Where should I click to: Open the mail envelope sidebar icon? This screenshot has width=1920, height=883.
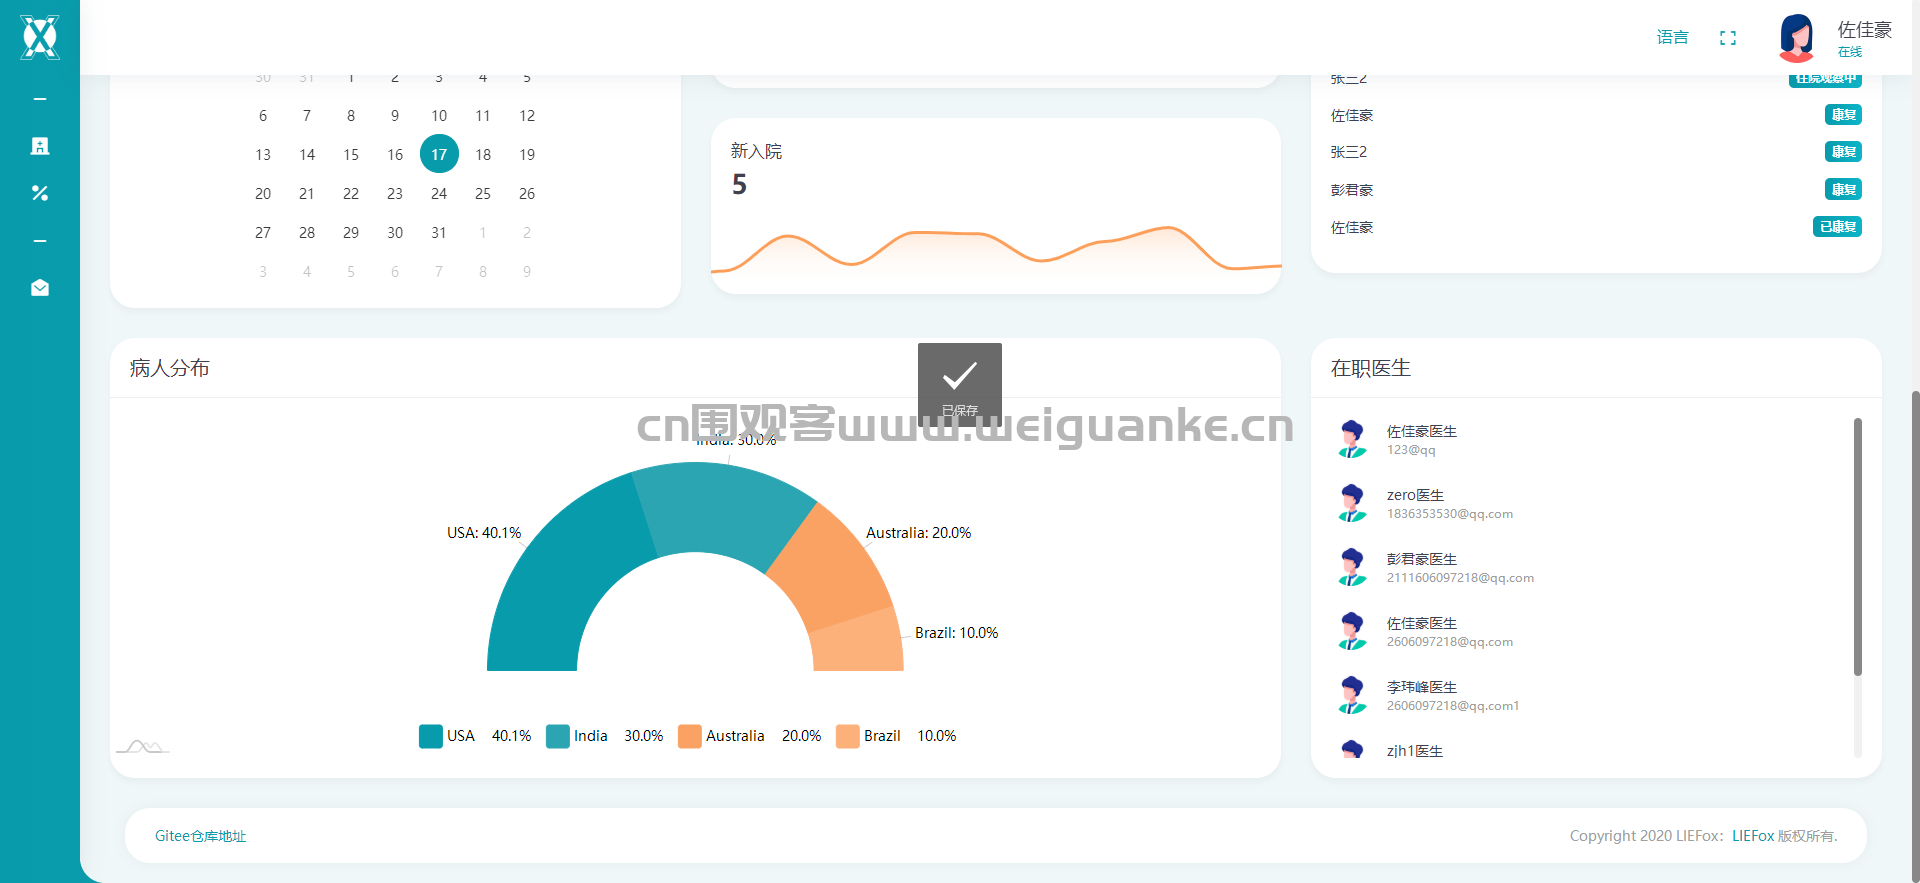[40, 288]
